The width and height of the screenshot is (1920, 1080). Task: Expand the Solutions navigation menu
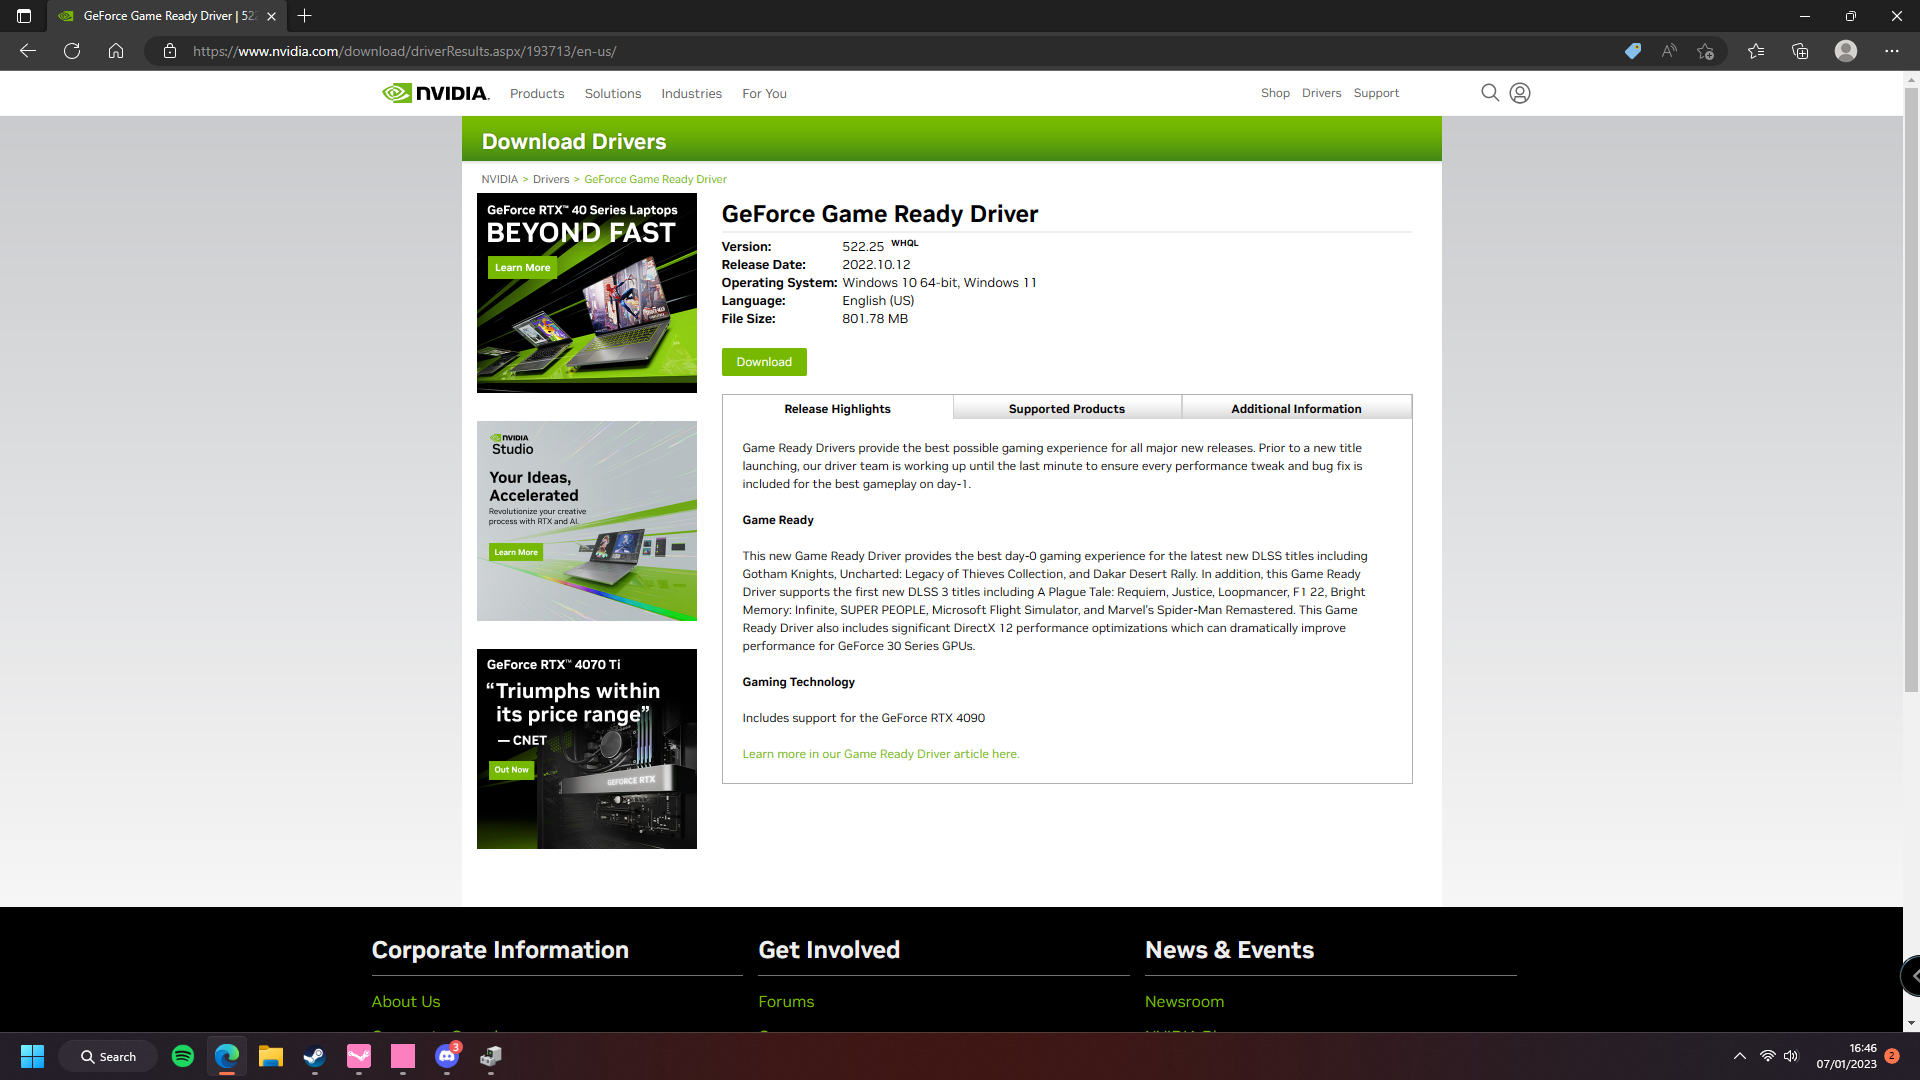click(612, 93)
